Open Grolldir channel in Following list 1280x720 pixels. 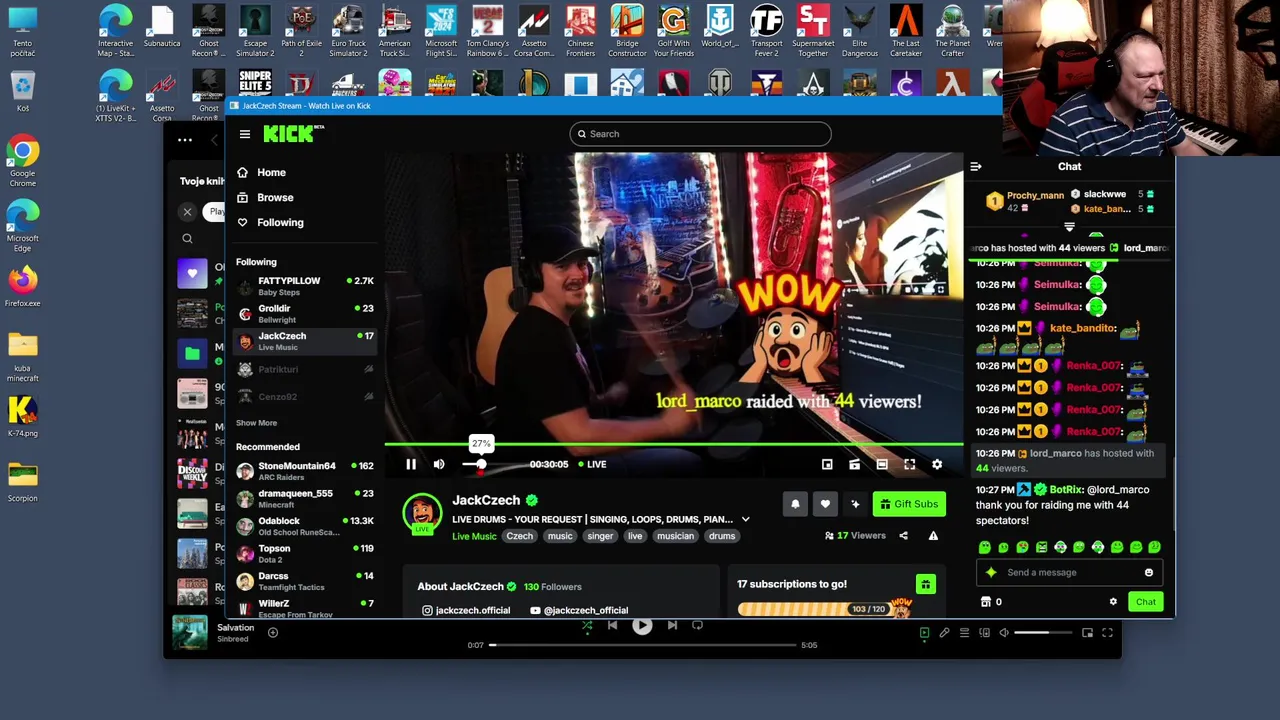pyautogui.click(x=305, y=313)
